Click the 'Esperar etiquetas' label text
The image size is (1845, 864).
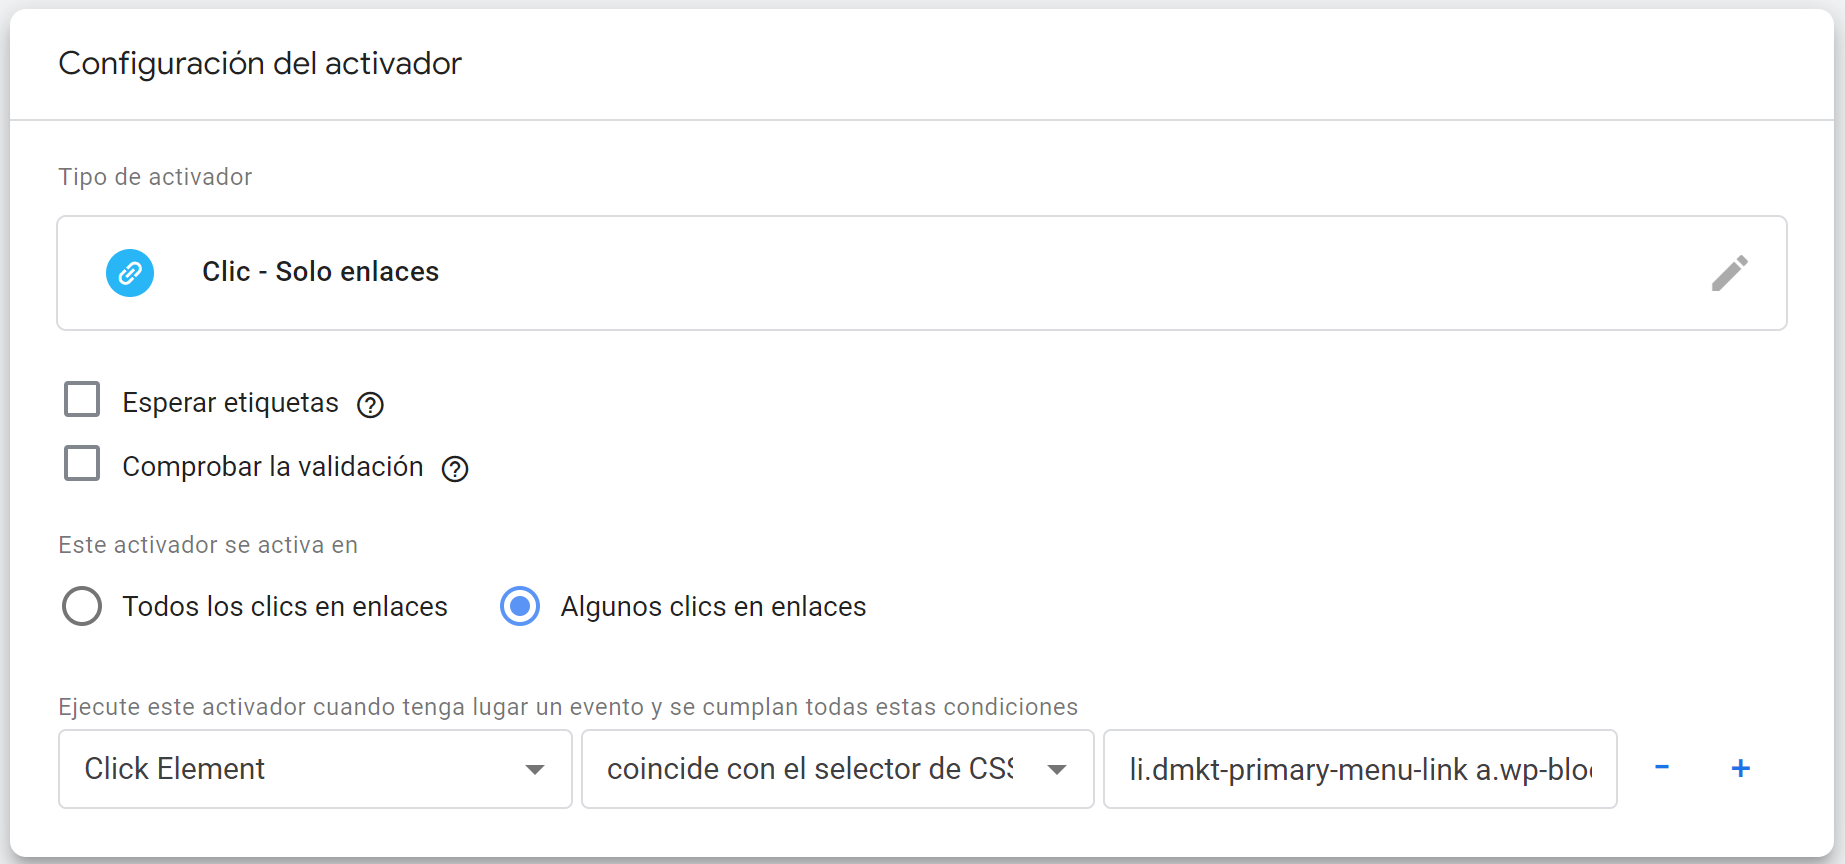click(230, 403)
